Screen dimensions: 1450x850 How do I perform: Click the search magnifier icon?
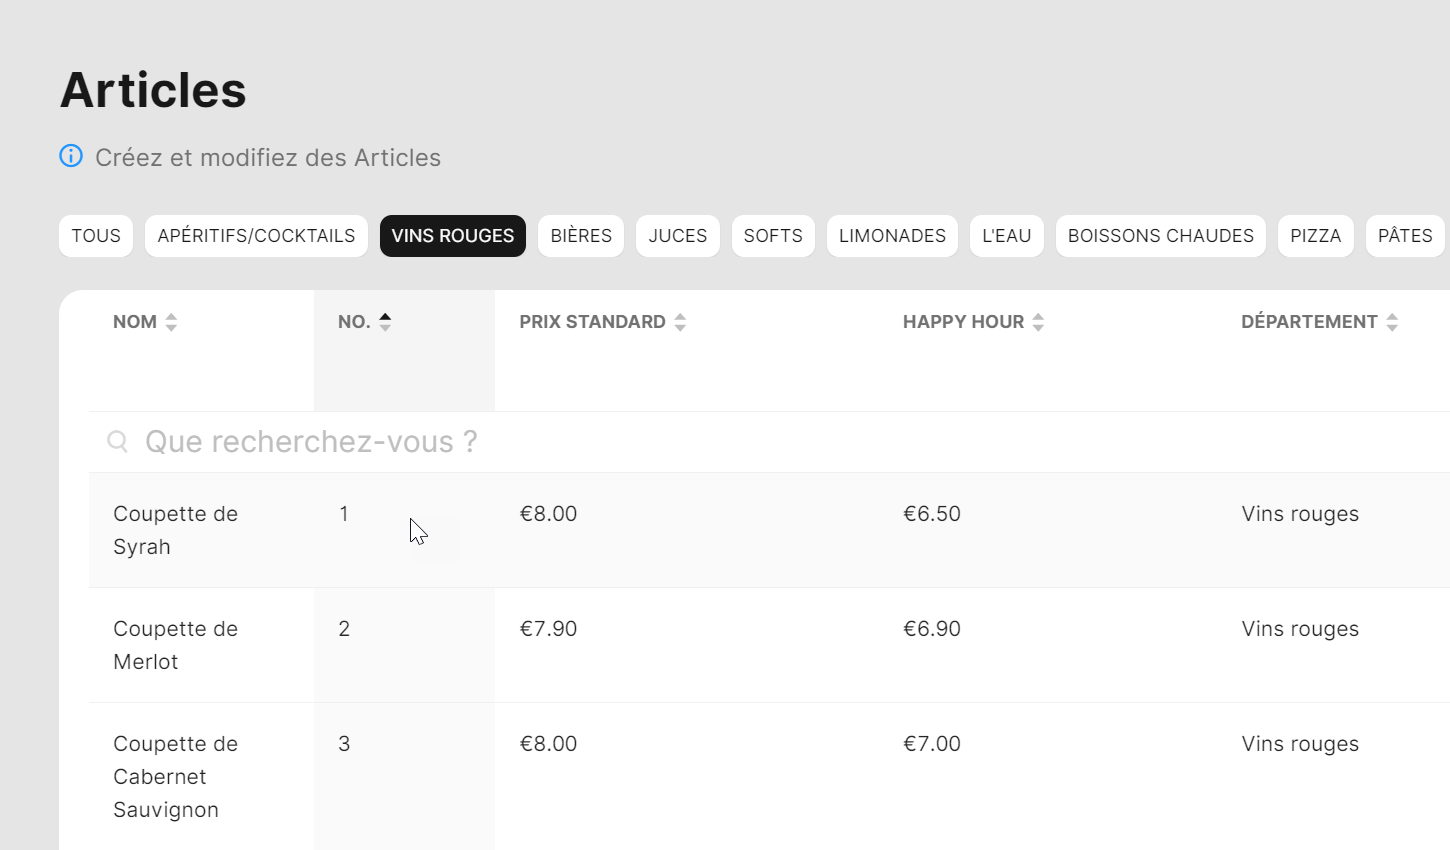pos(118,442)
